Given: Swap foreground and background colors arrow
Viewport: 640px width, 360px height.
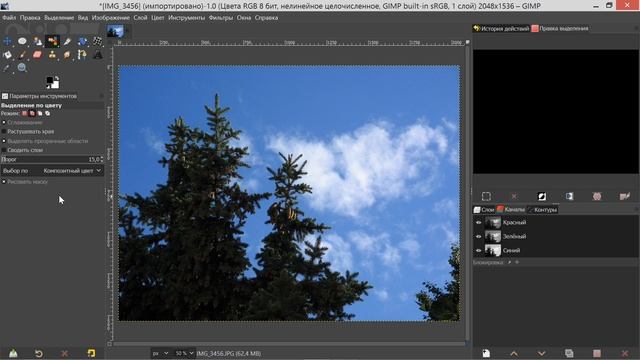Looking at the screenshot, I should (57, 78).
